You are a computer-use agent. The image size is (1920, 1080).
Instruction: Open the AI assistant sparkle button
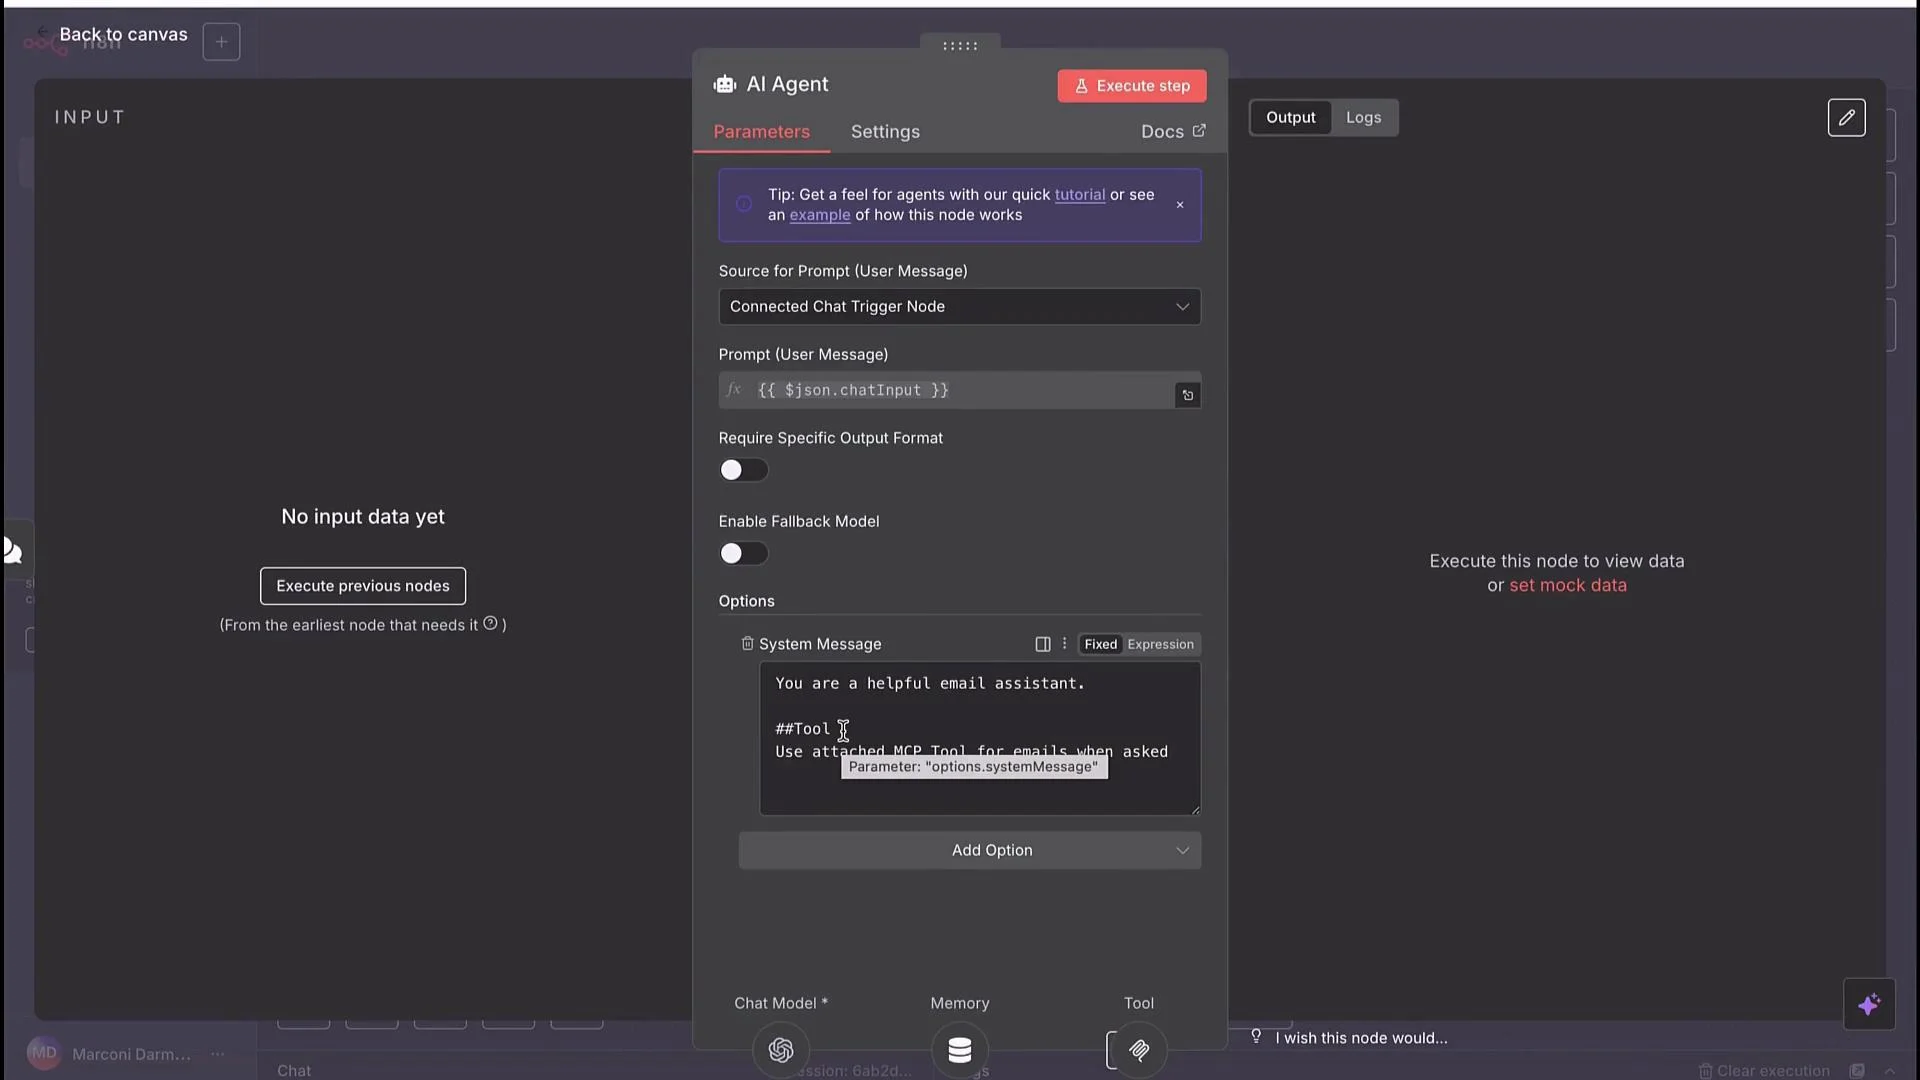point(1869,1004)
